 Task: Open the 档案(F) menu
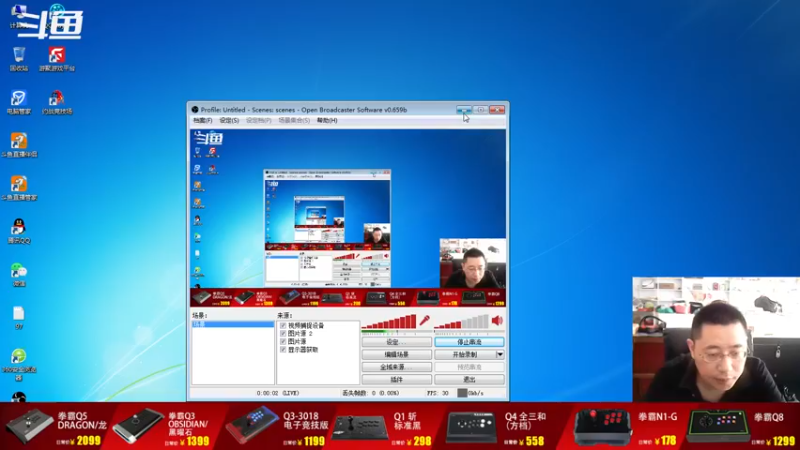[x=203, y=121]
